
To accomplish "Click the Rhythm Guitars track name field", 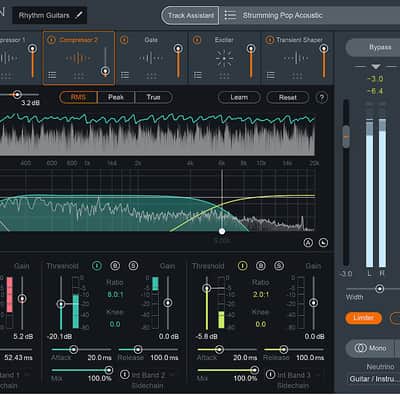I will pyautogui.click(x=50, y=15).
